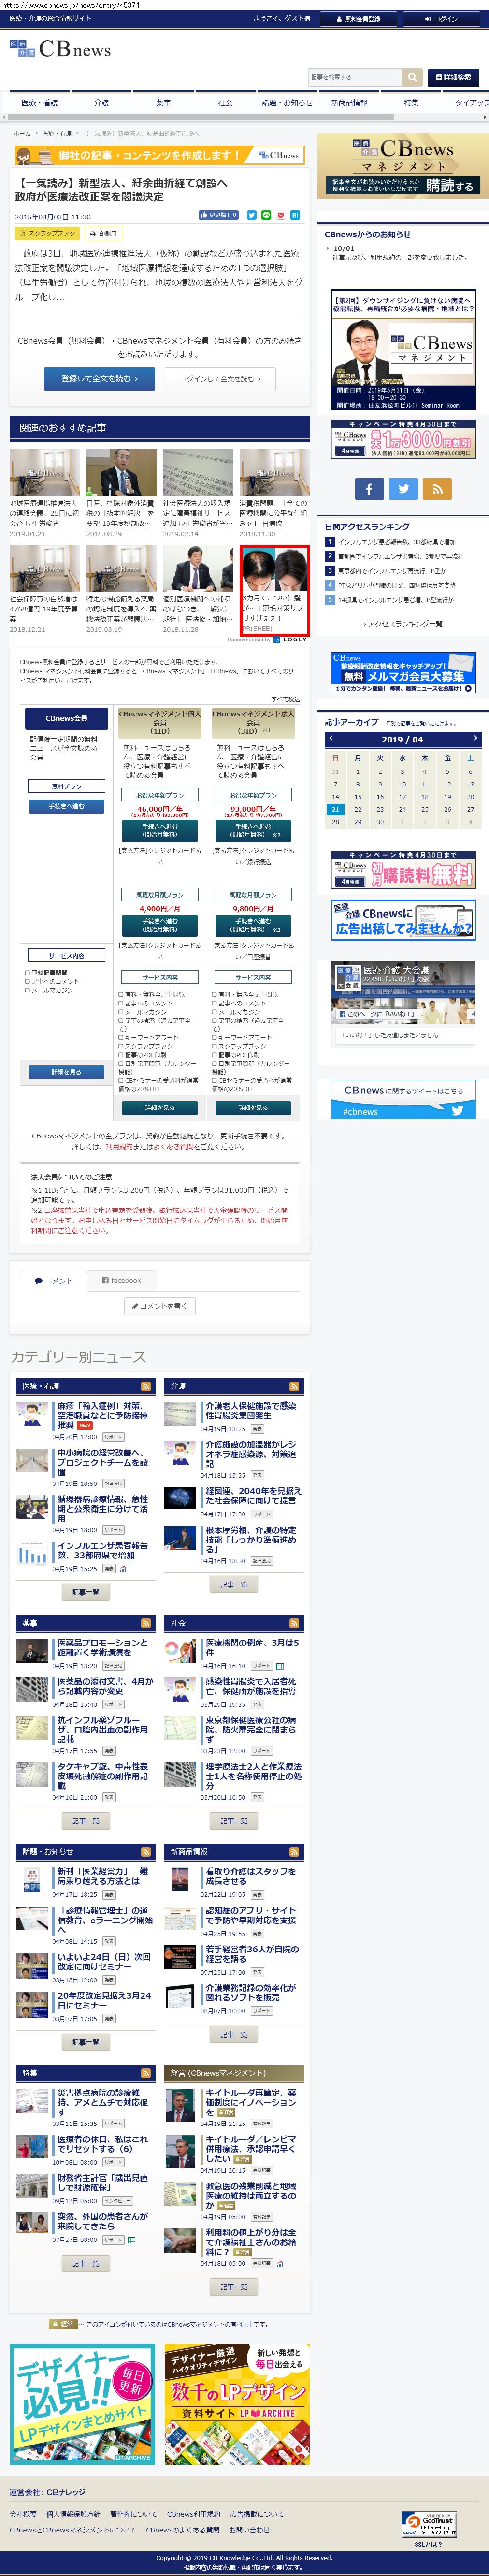Open CBnews Twitter via sidebar bird icon

pos(402,488)
